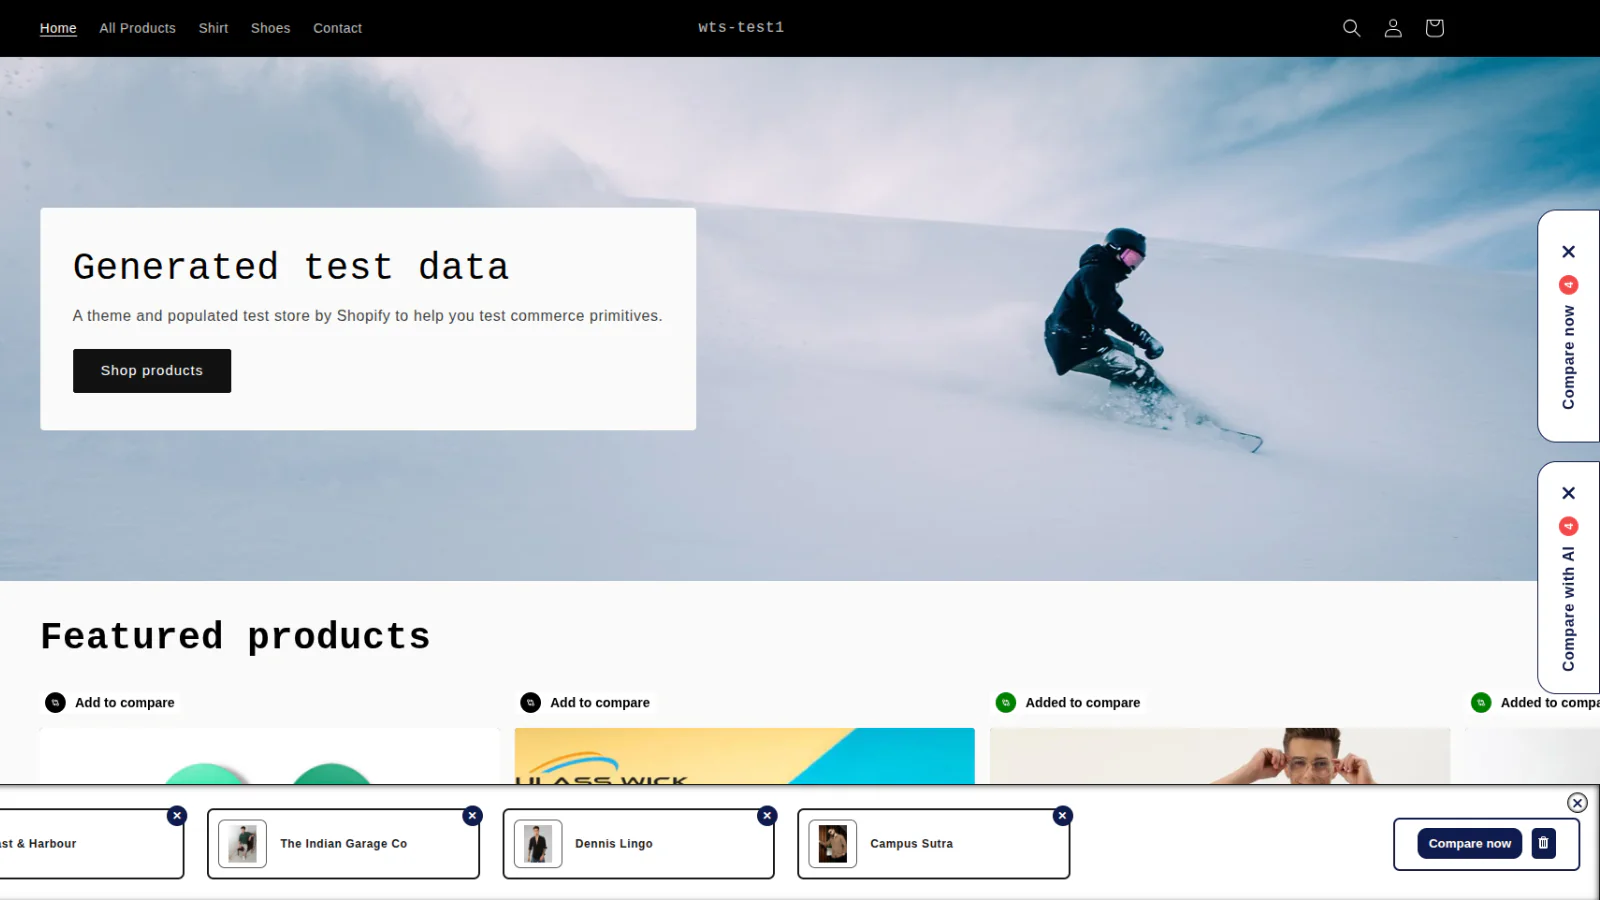Remove The Indian Garage Co from compare
Image resolution: width=1600 pixels, height=900 pixels.
pos(472,816)
